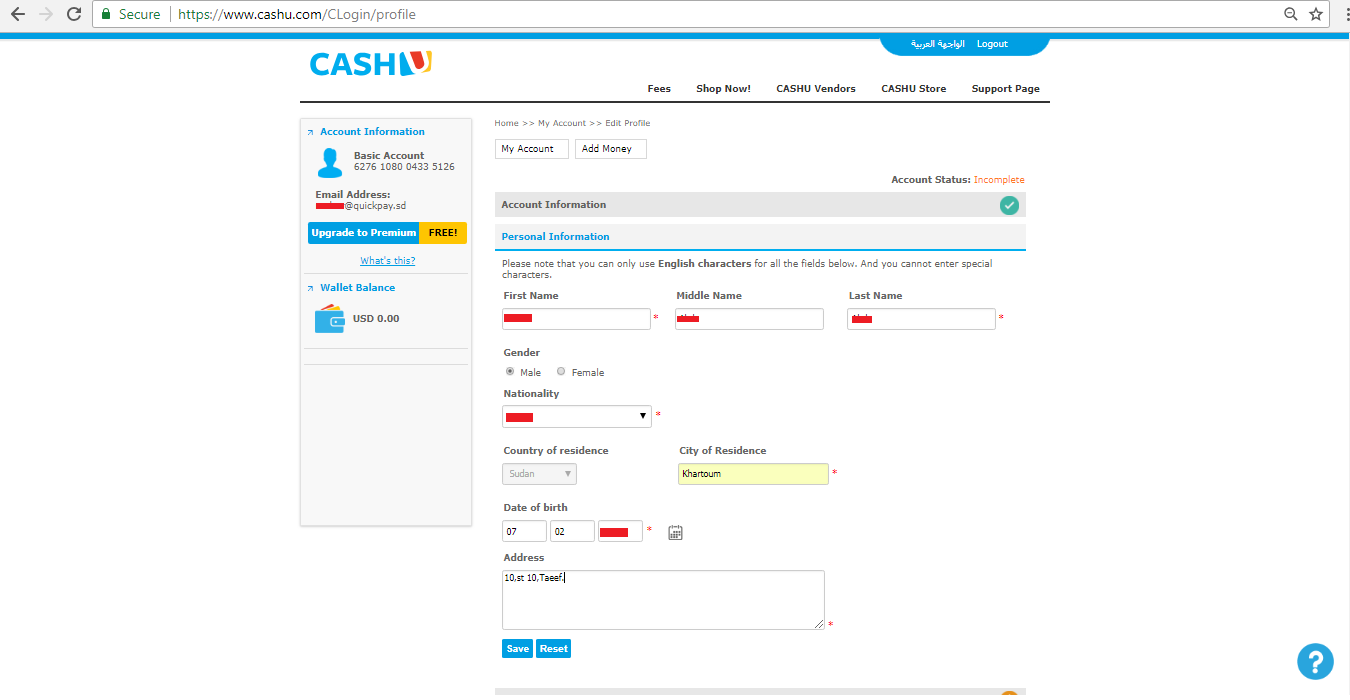Click the wallet icon beside USD balance
The width and height of the screenshot is (1350, 700).
(329, 319)
